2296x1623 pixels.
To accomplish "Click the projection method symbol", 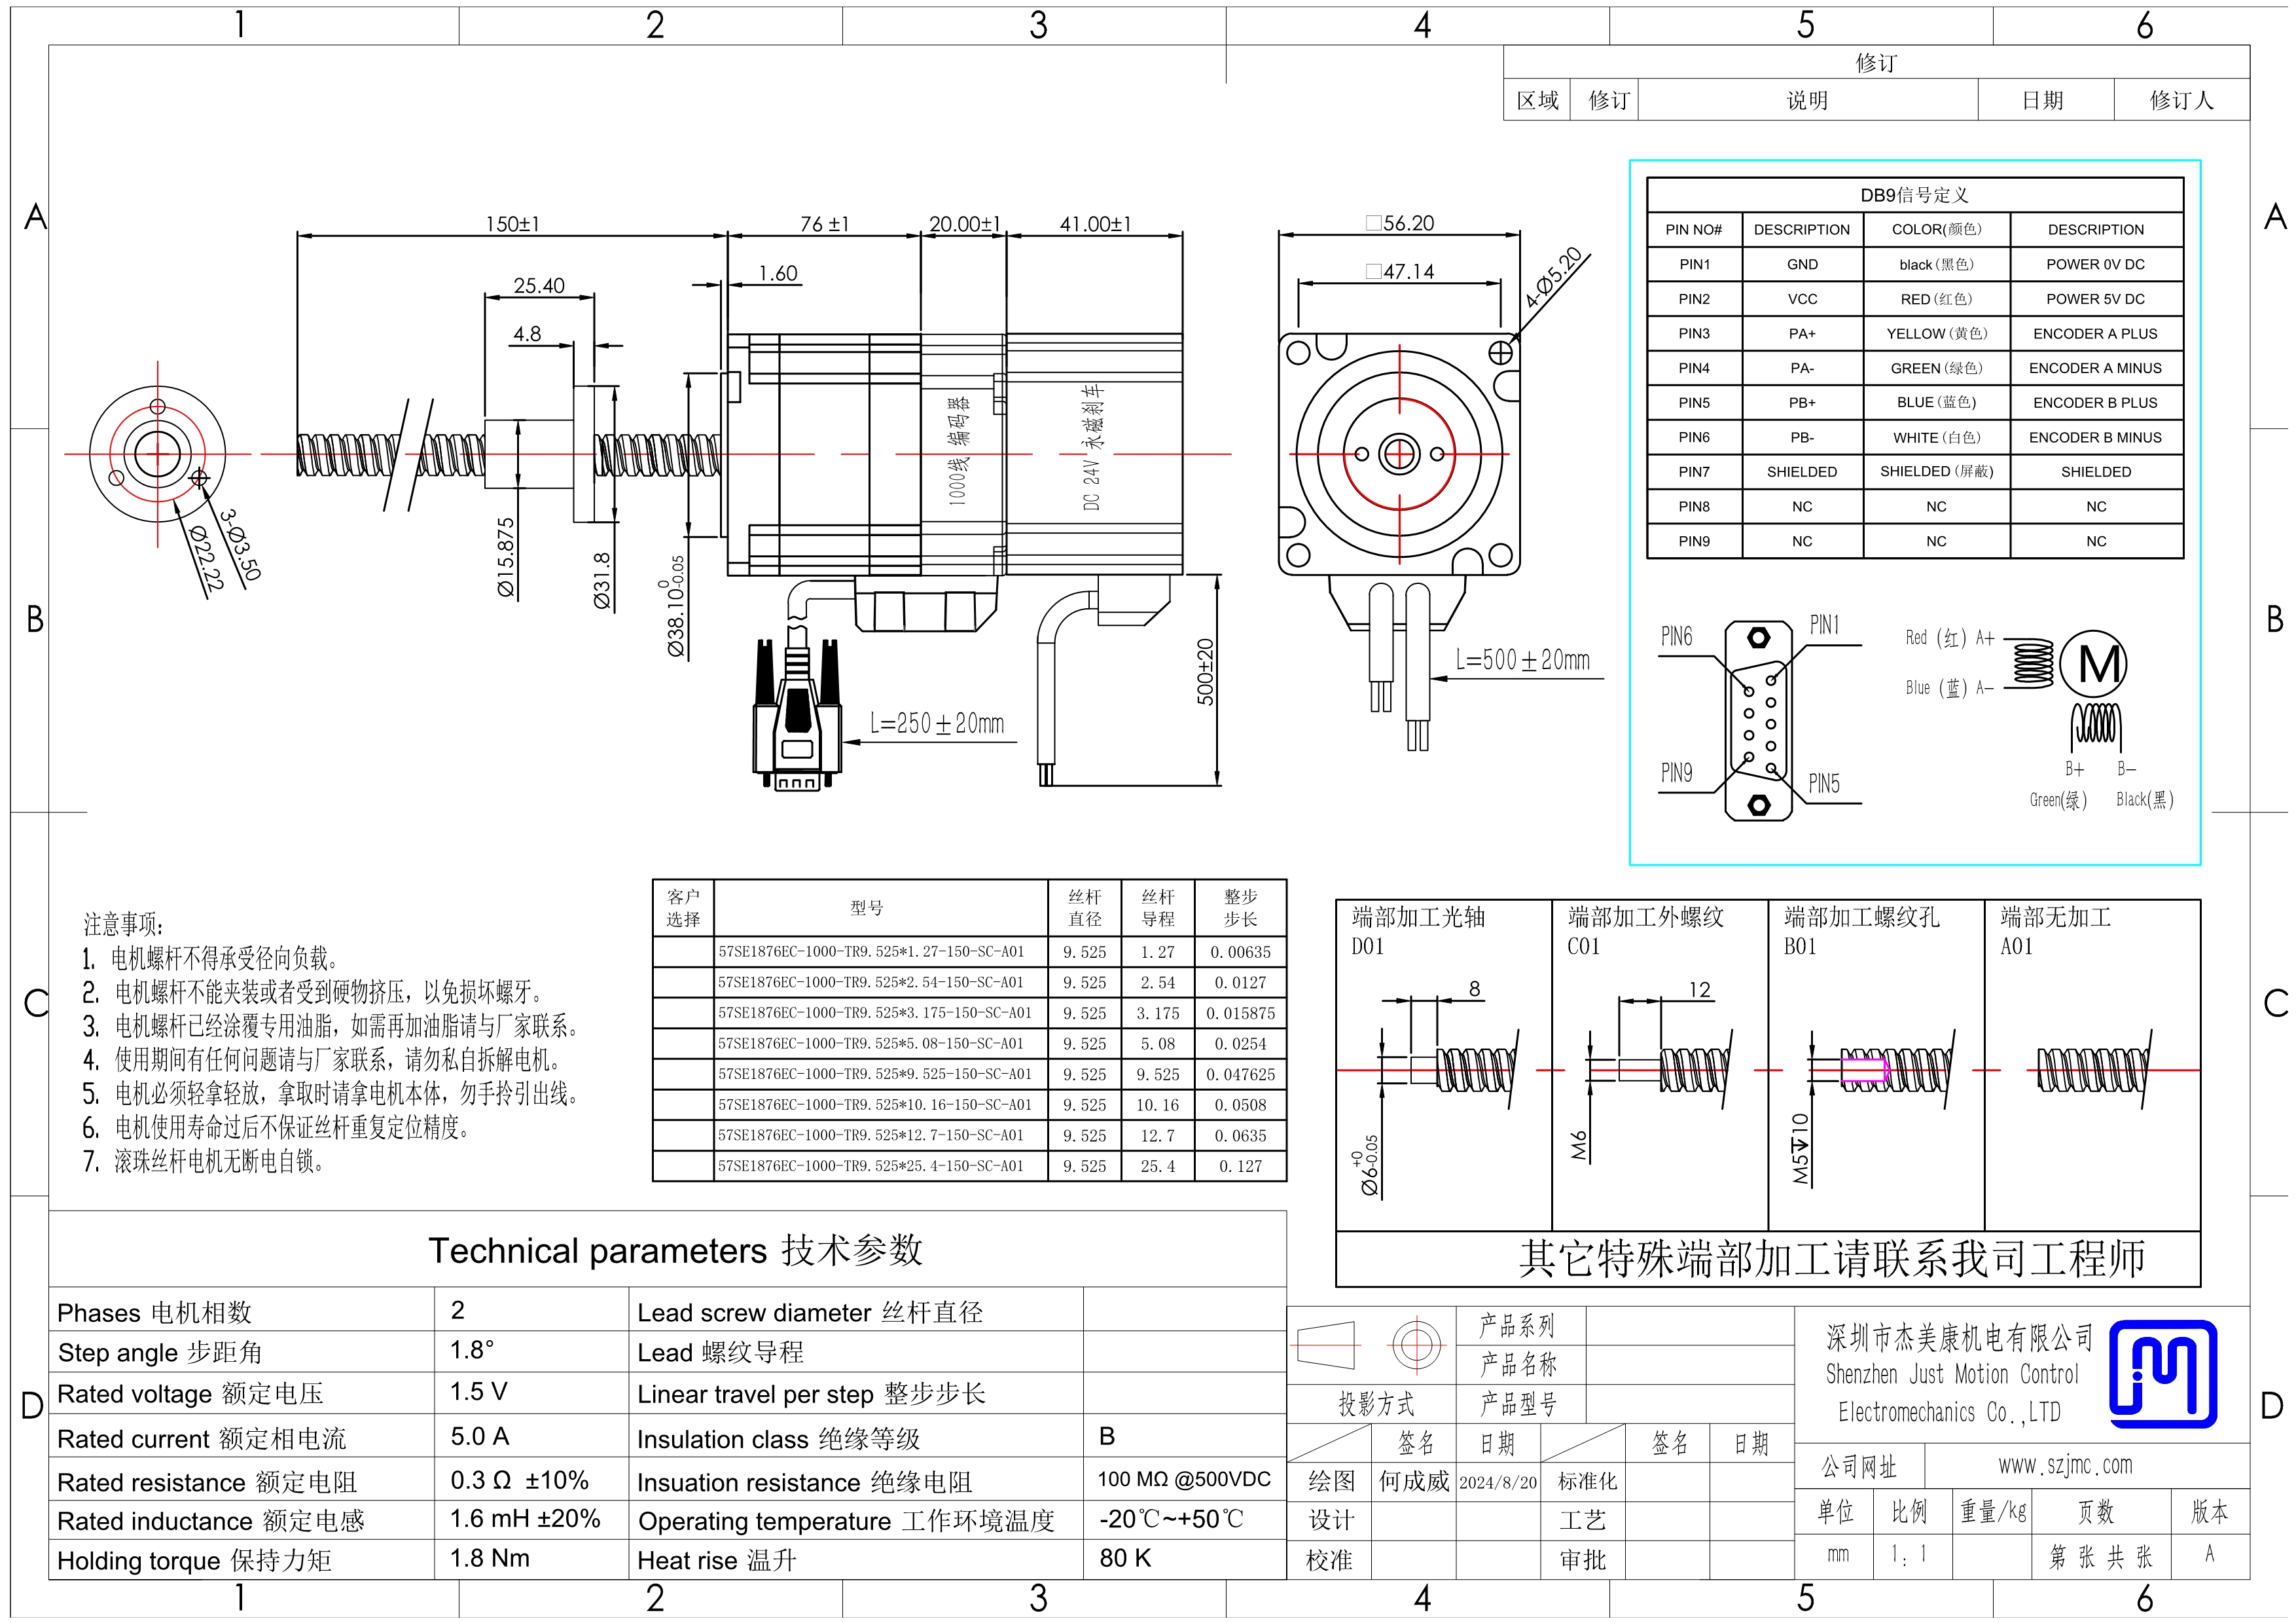I will point(1369,1345).
